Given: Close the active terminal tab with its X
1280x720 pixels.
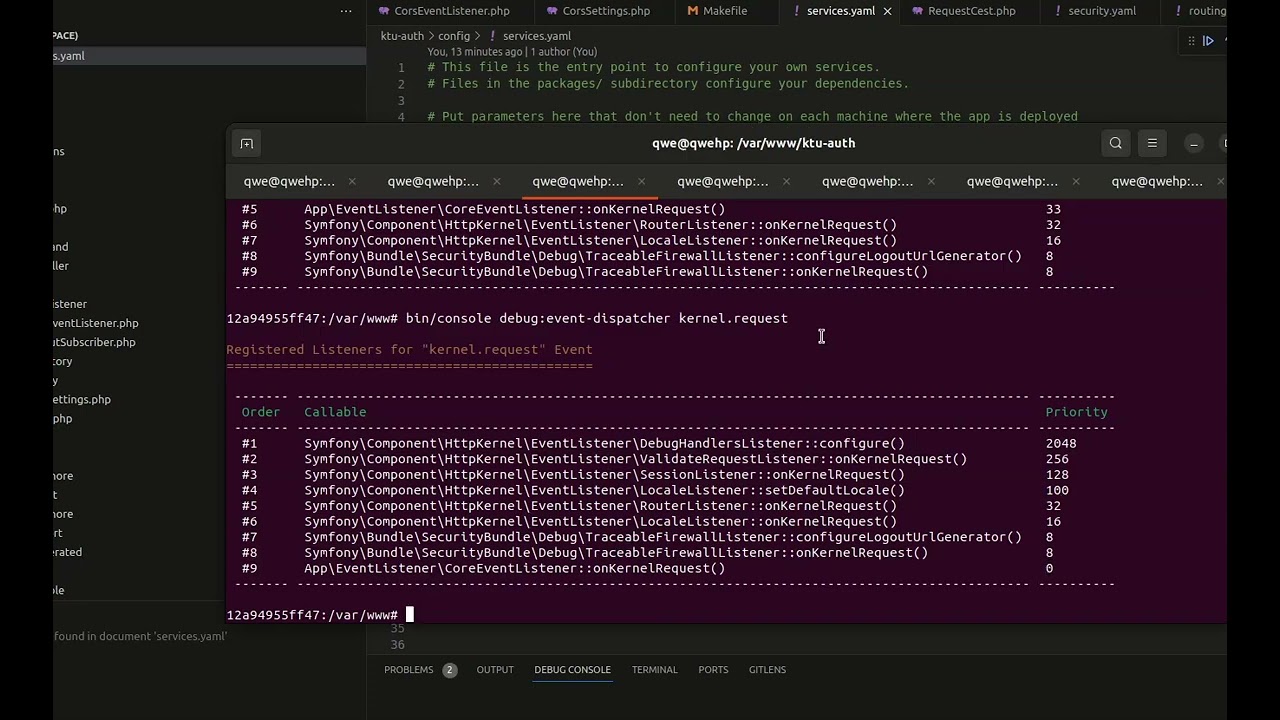Looking at the screenshot, I should click(641, 181).
